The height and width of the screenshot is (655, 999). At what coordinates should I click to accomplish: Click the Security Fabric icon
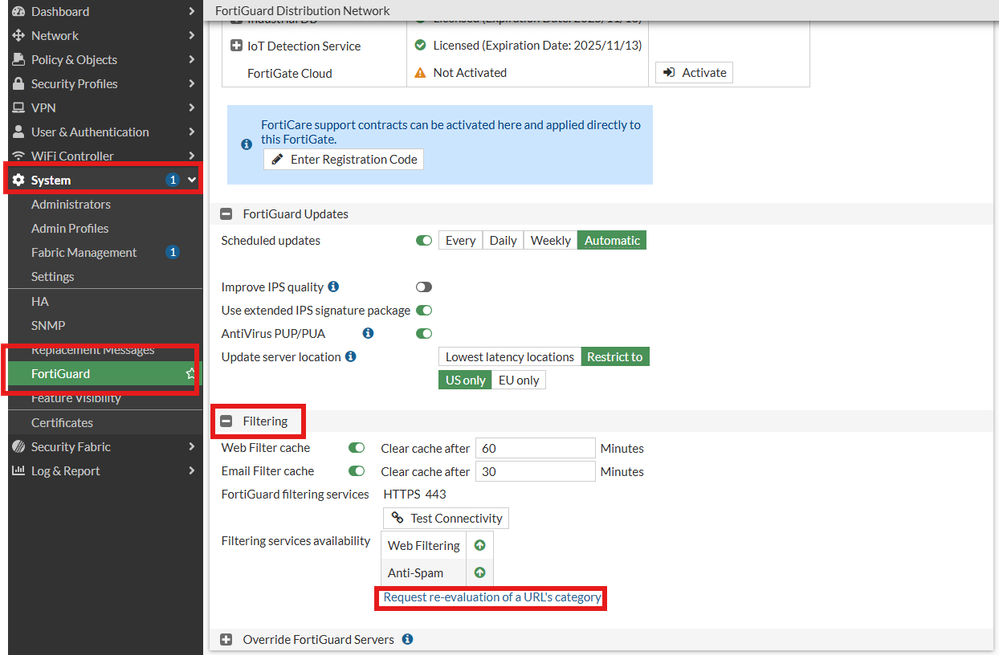click(x=18, y=447)
